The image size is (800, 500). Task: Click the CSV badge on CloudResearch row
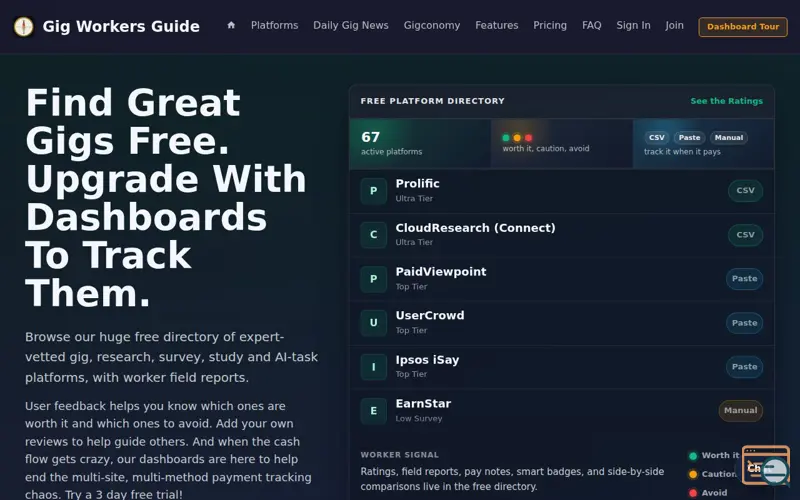[745, 235]
